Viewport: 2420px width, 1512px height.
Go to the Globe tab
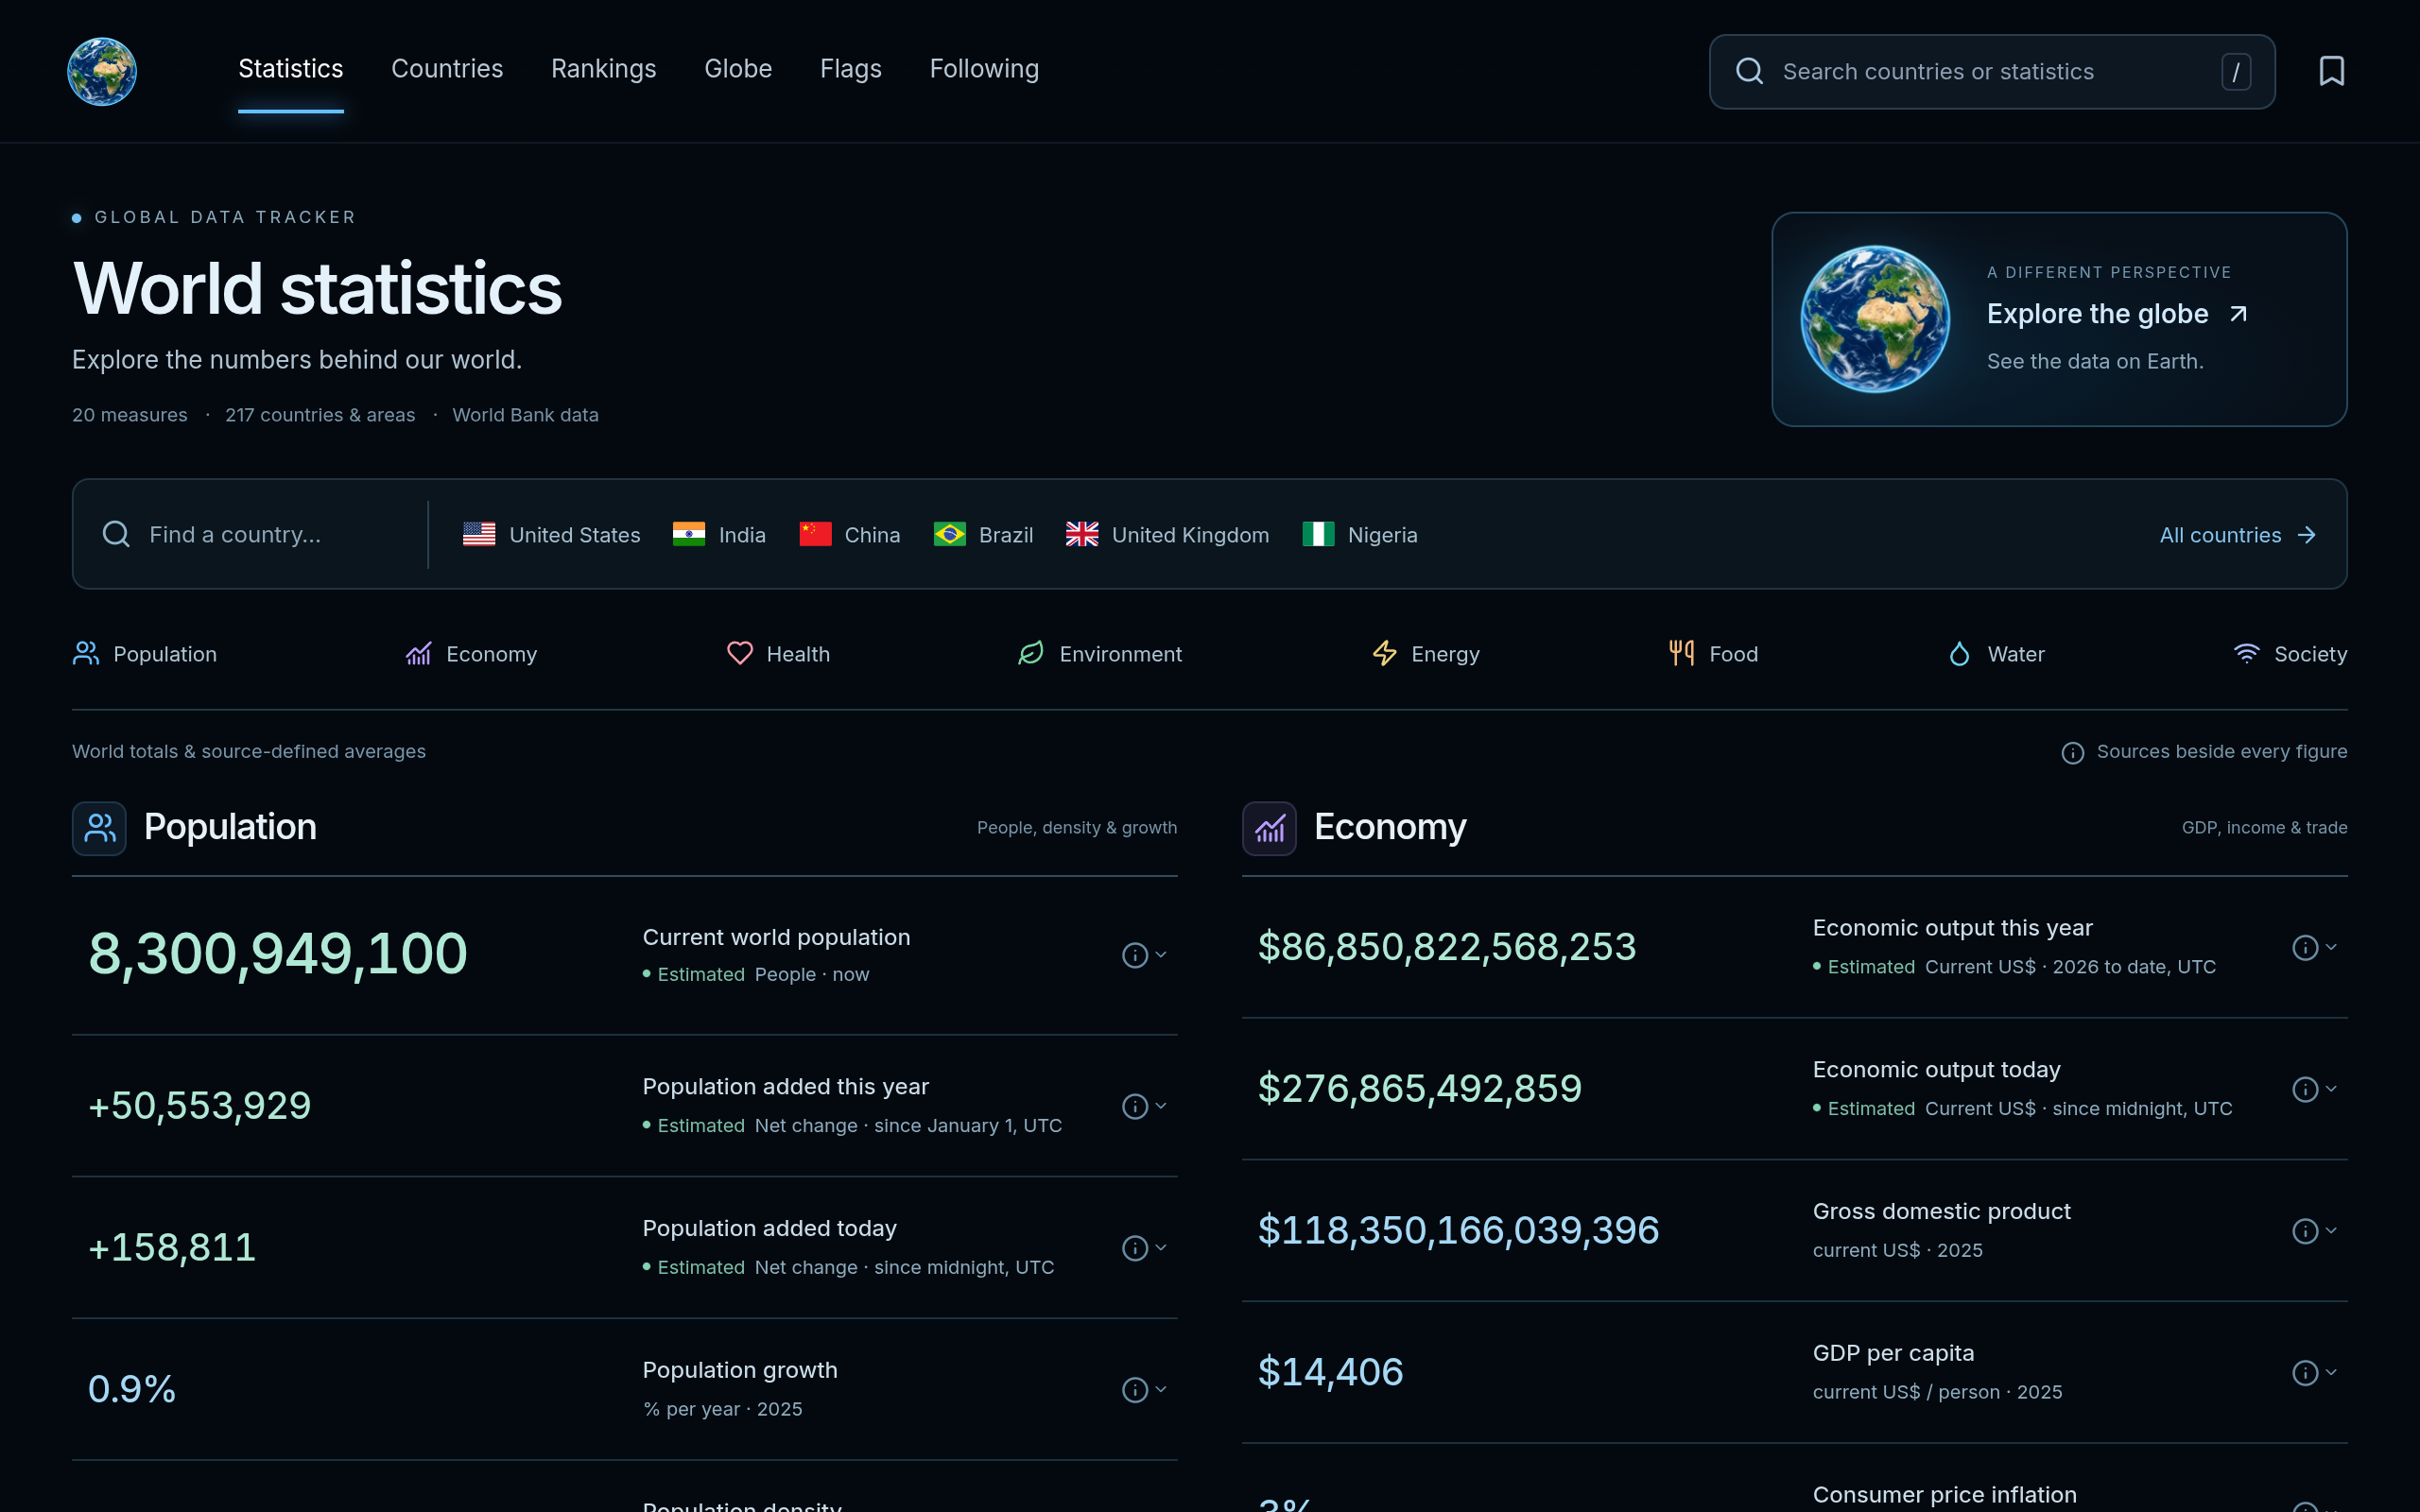[738, 69]
